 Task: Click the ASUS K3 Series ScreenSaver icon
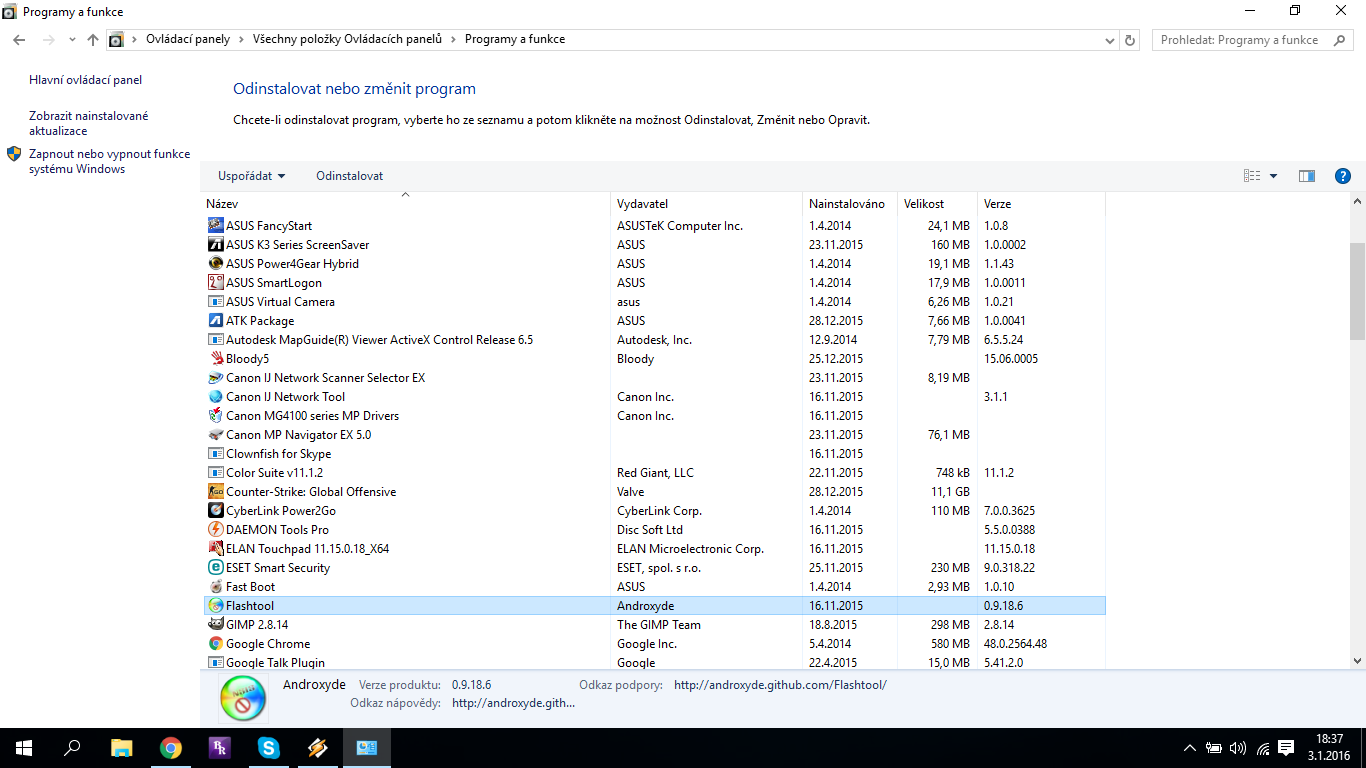click(215, 245)
